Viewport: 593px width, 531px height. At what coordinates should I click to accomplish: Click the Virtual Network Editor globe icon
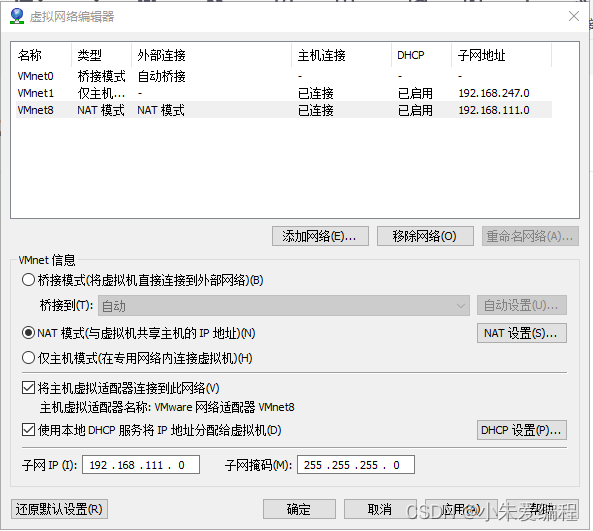click(x=17, y=16)
